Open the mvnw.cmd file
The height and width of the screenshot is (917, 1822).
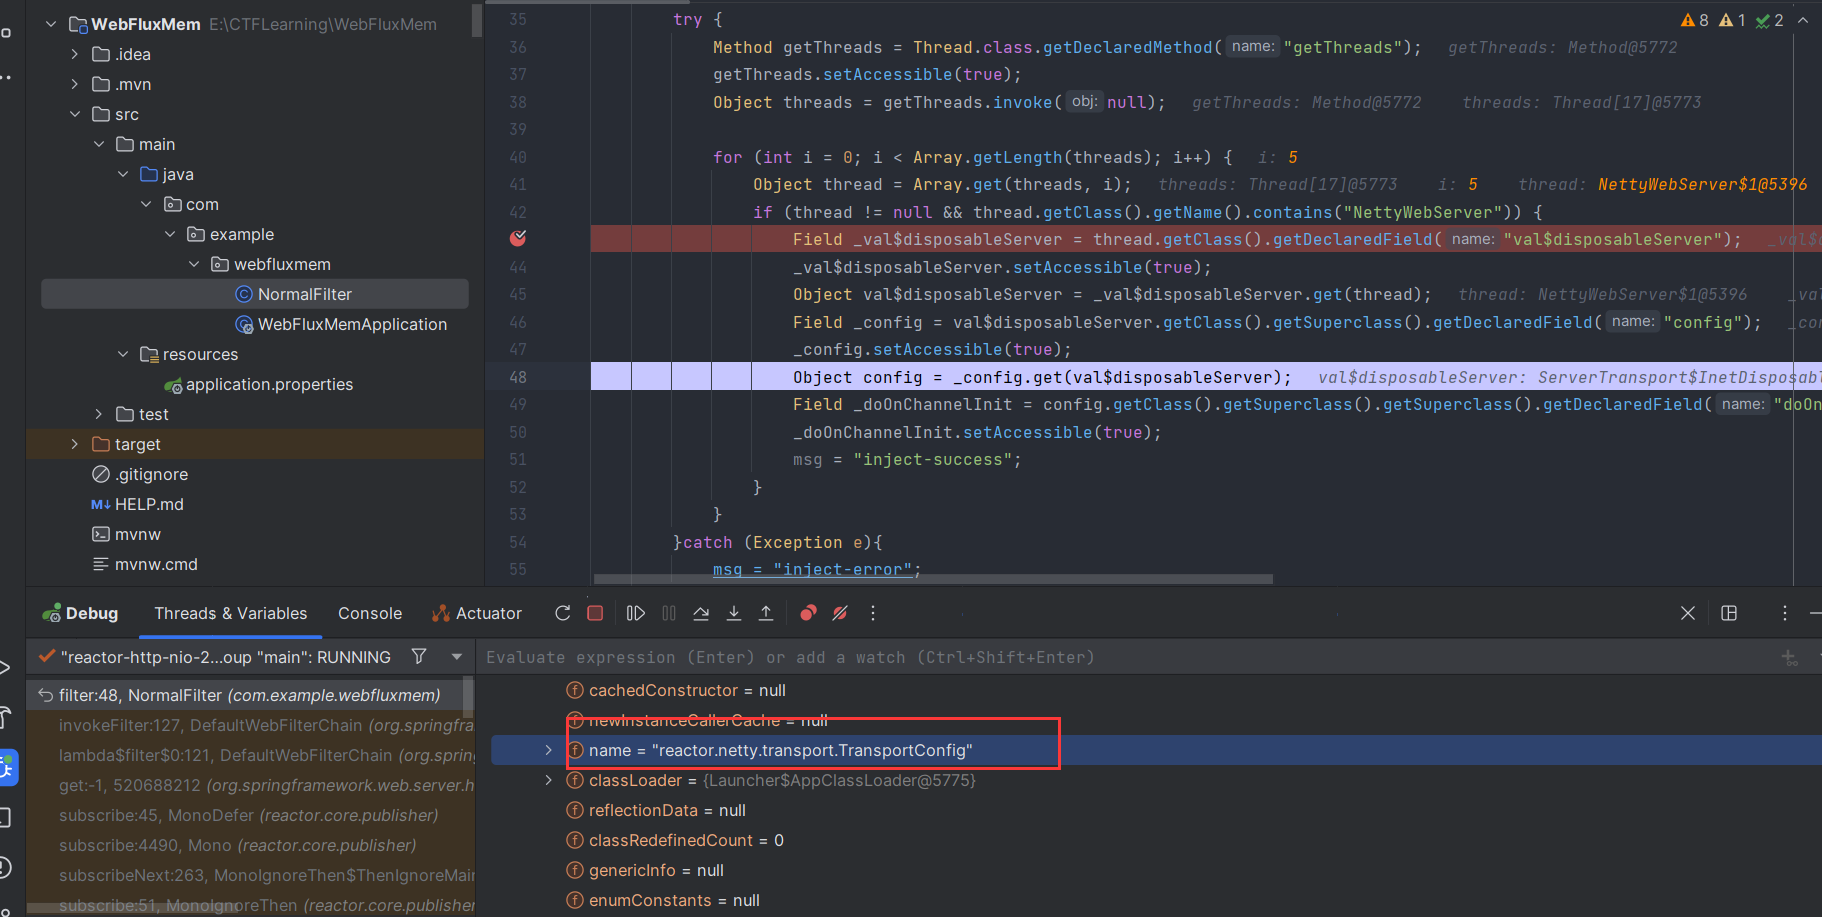[x=145, y=564]
